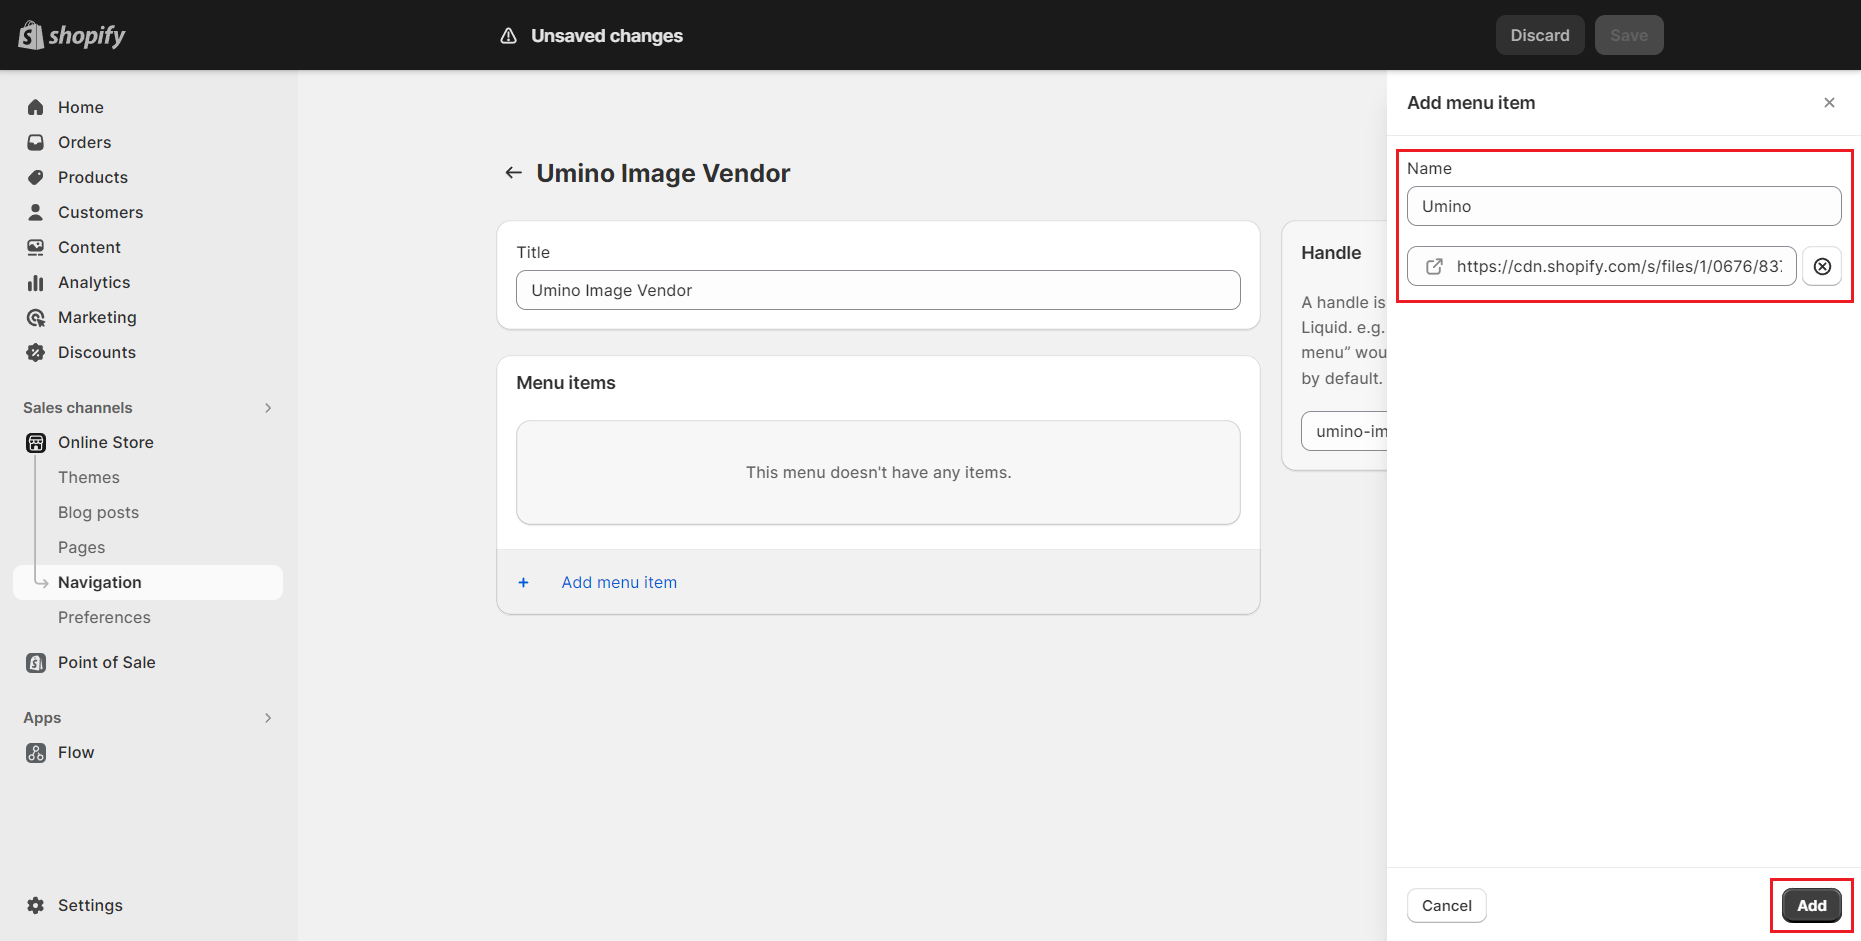Screen dimensions: 1861x941
Task: Click the Discard button
Action: 1539,35
